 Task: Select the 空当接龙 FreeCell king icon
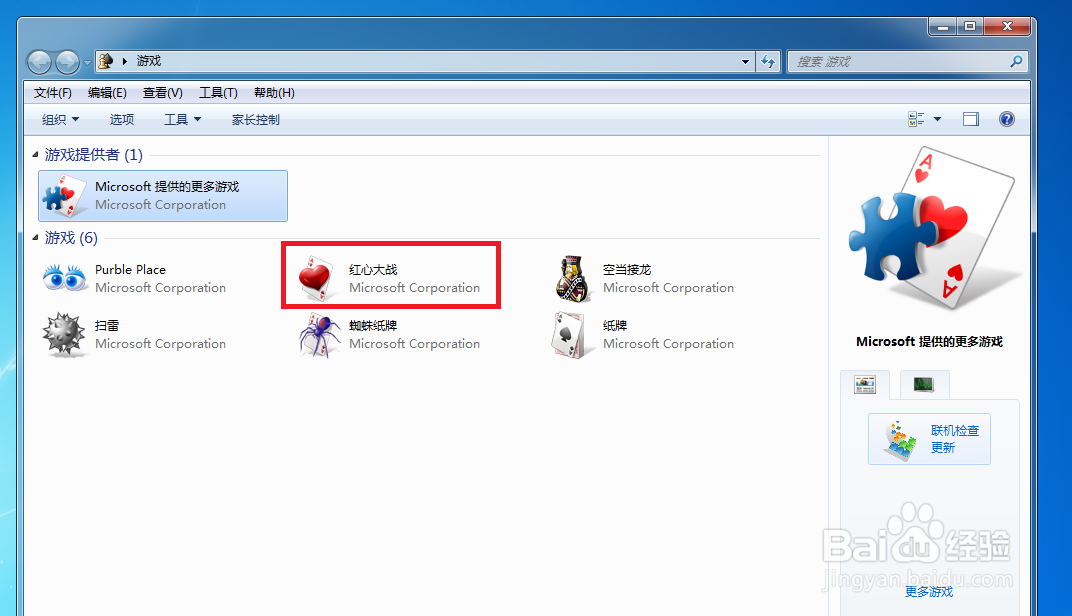[x=572, y=279]
